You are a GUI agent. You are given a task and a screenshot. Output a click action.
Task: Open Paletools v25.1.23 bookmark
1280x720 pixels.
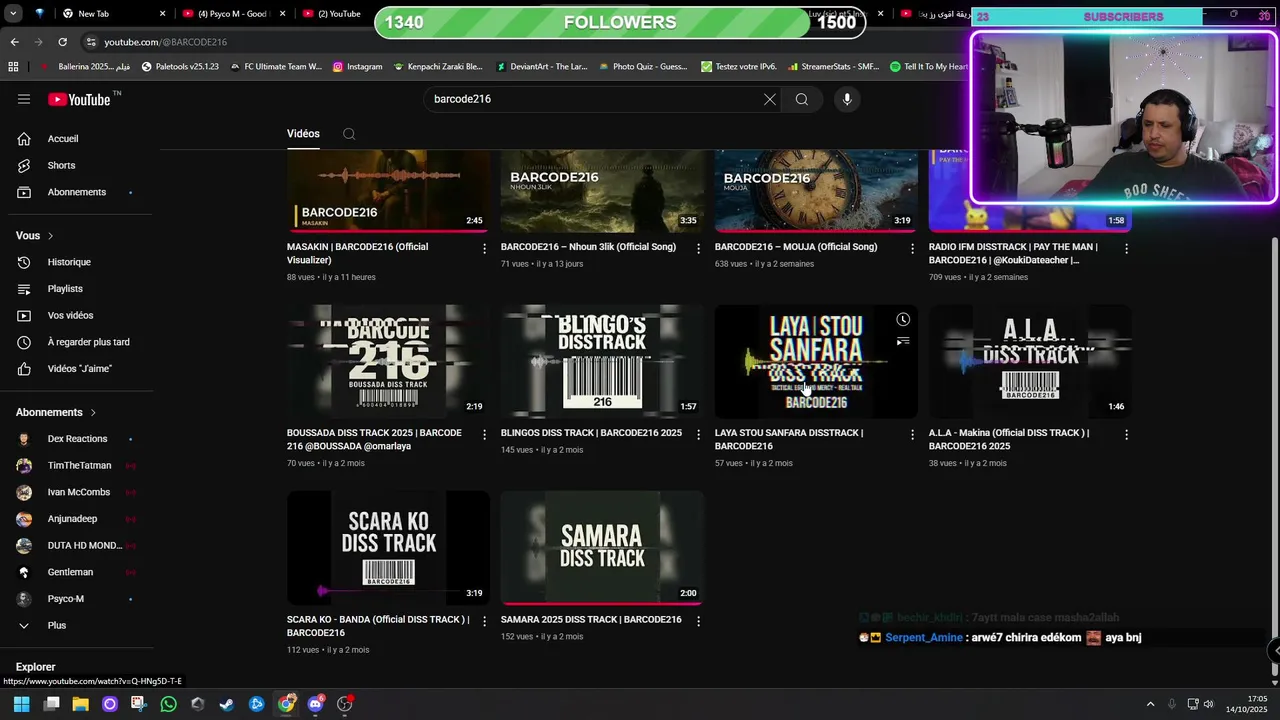point(180,67)
